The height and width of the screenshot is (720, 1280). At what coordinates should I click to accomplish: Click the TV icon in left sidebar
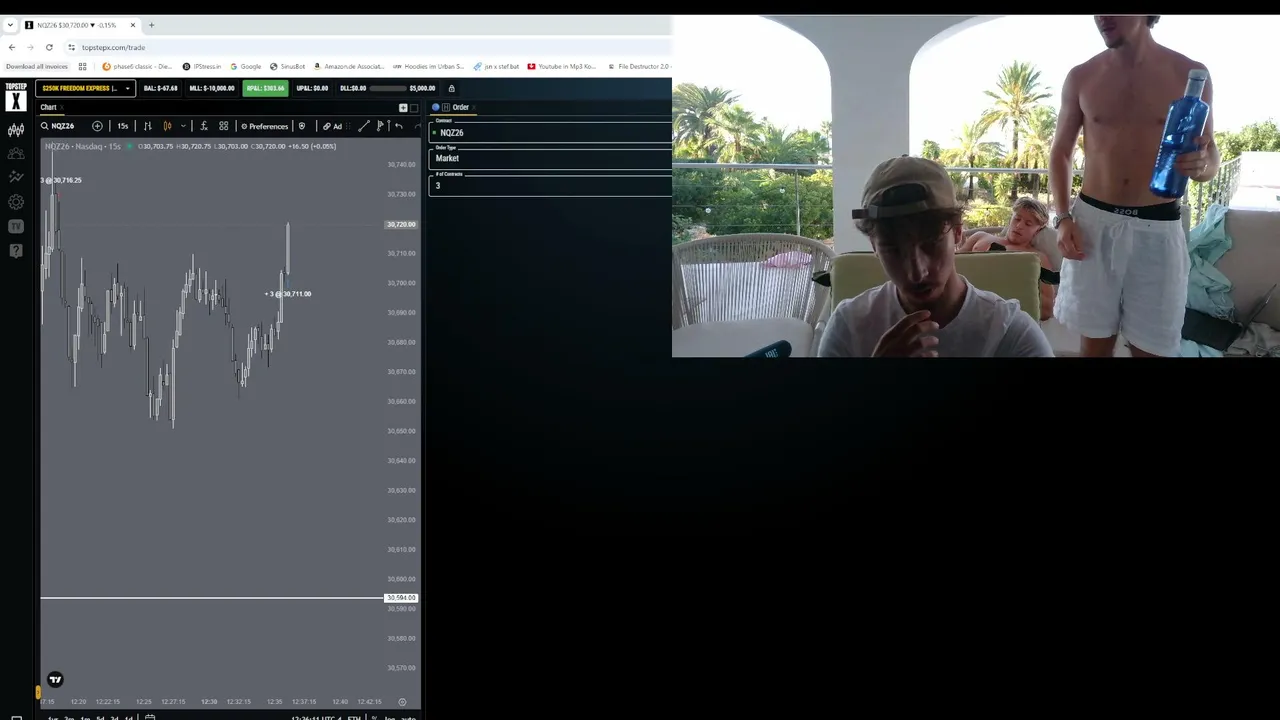(16, 226)
